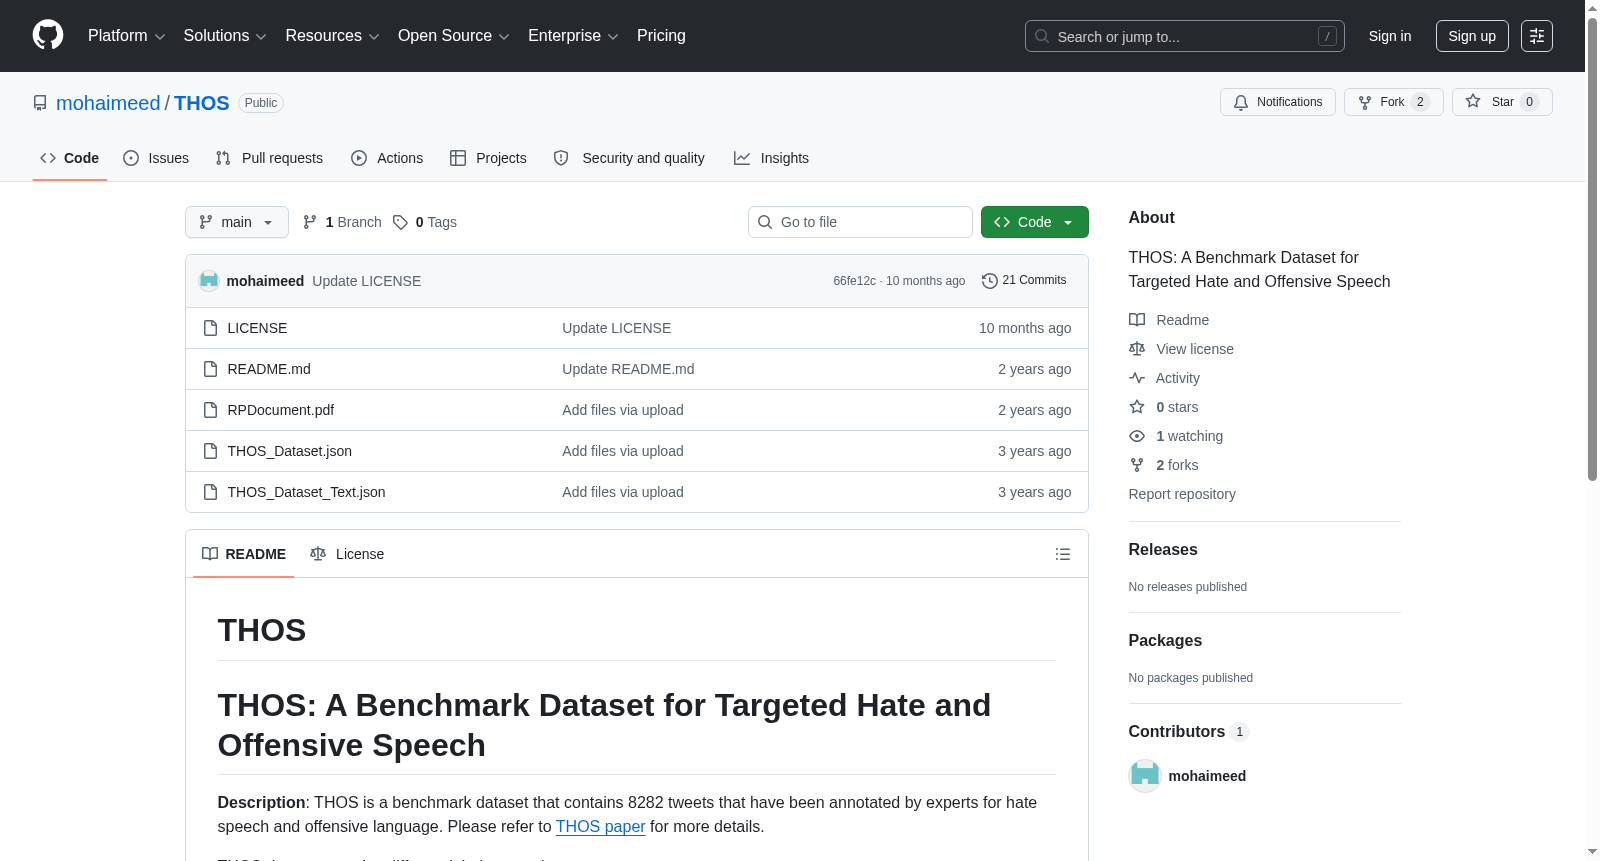Viewport: 1600px width, 861px height.
Task: Click the pulse icon beside Activity
Action: [x=1137, y=378]
